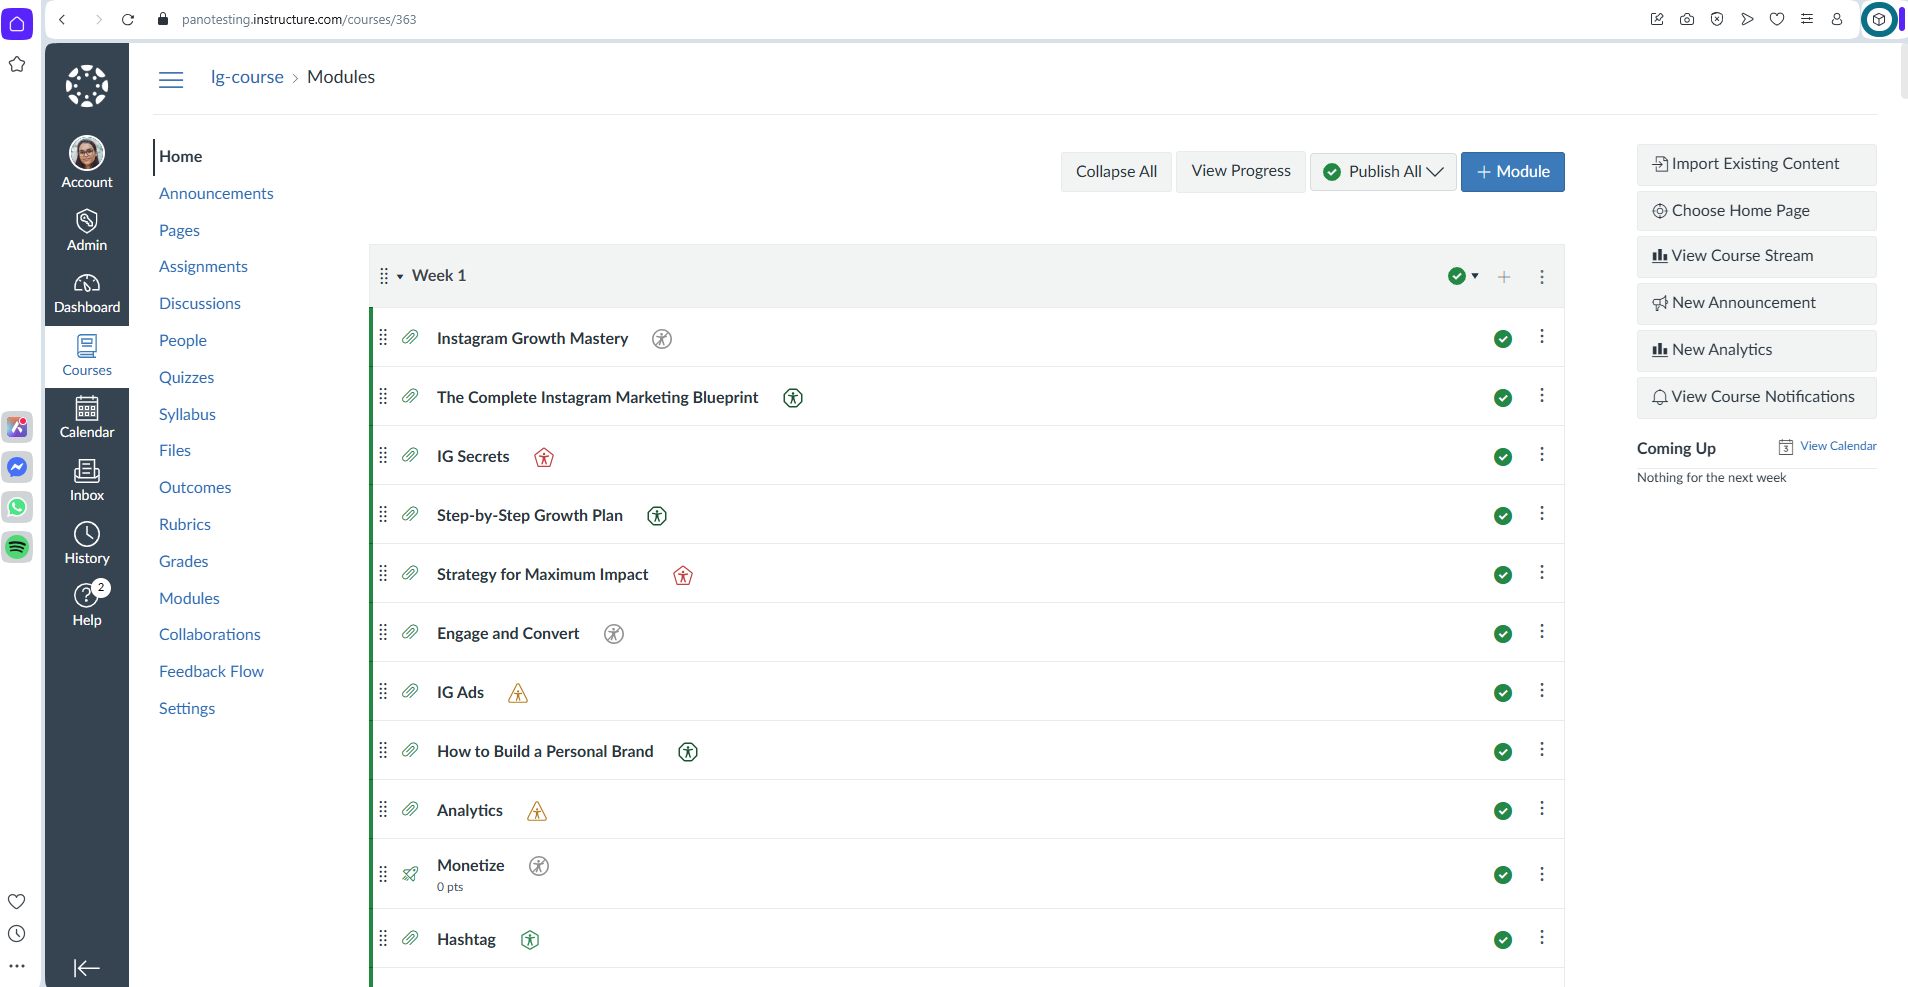Go to Dashboard in global navigation
1908x987 pixels.
(x=87, y=294)
